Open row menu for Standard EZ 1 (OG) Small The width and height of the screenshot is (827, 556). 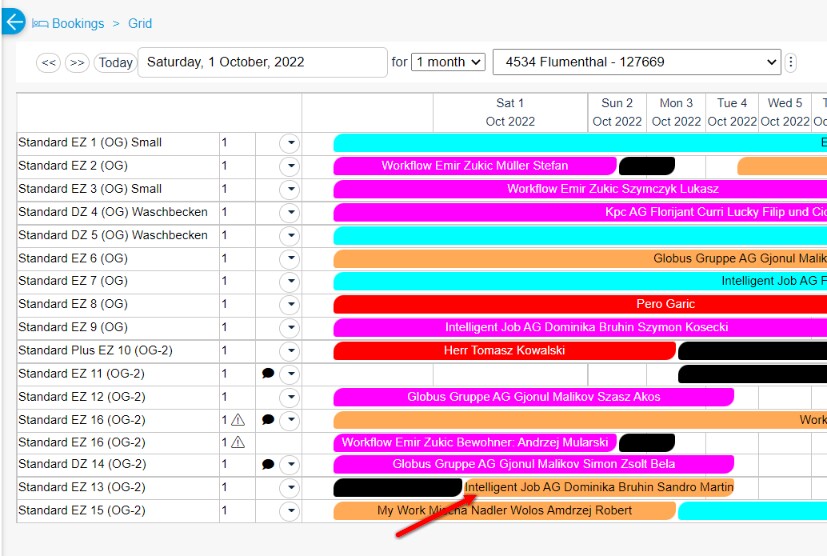tap(290, 143)
